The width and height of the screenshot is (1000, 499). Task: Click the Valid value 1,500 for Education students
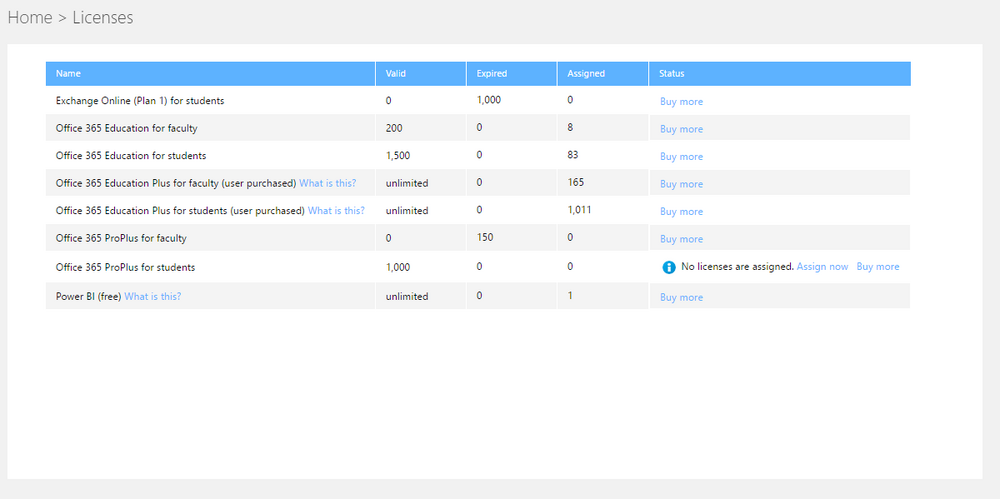[x=398, y=156]
